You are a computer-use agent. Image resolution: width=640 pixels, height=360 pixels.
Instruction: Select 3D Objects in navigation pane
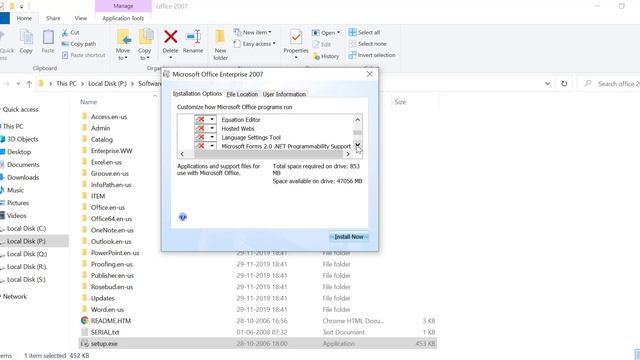coord(22,139)
